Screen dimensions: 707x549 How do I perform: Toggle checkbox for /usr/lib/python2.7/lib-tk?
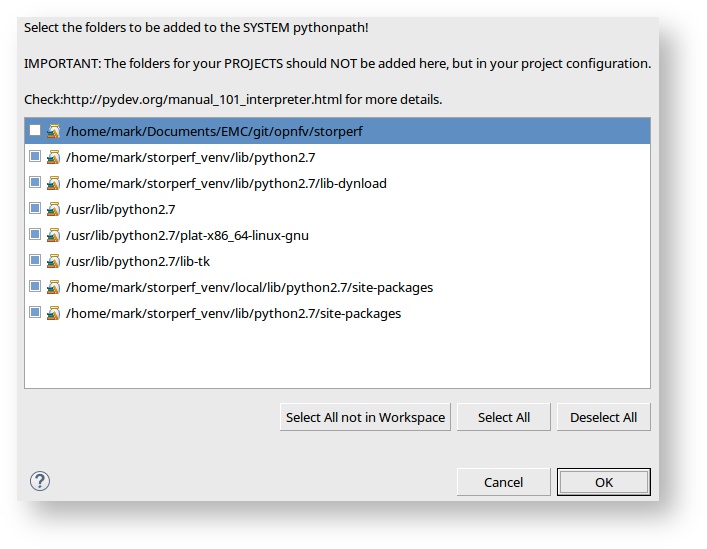pos(36,261)
